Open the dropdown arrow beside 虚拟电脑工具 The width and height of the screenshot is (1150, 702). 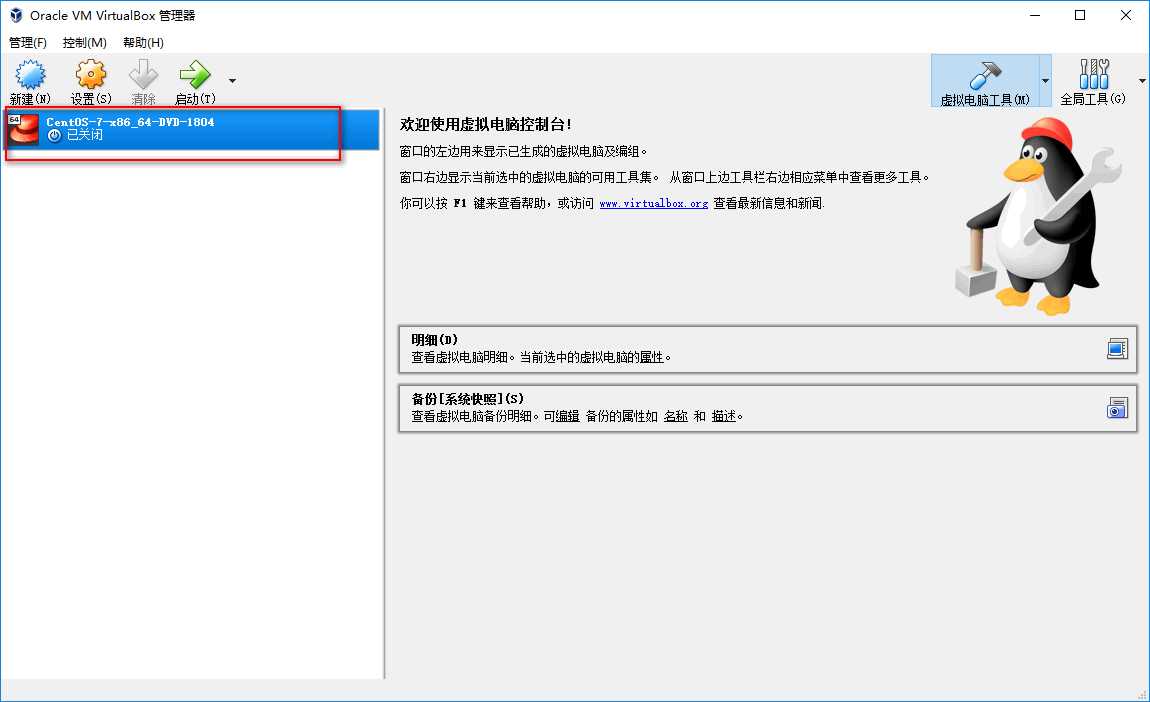(1045, 81)
